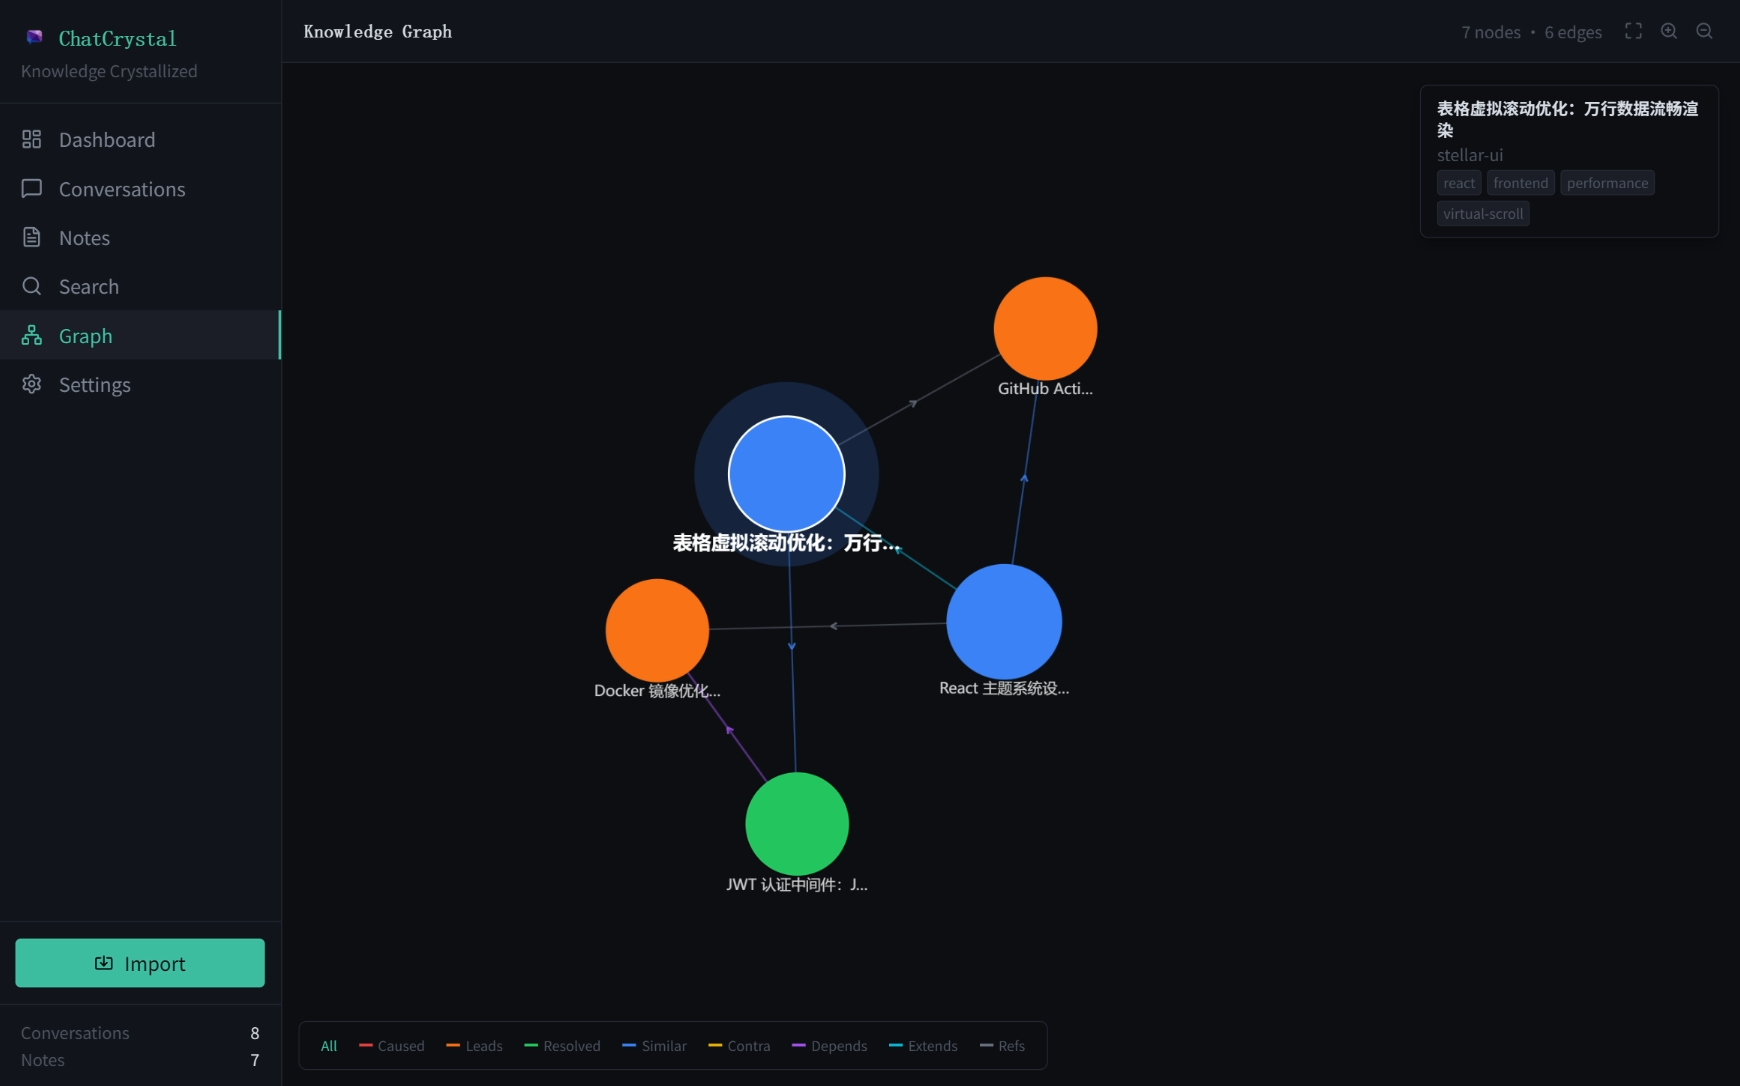
Task: Click the zoom in magnifier icon
Action: (1669, 31)
